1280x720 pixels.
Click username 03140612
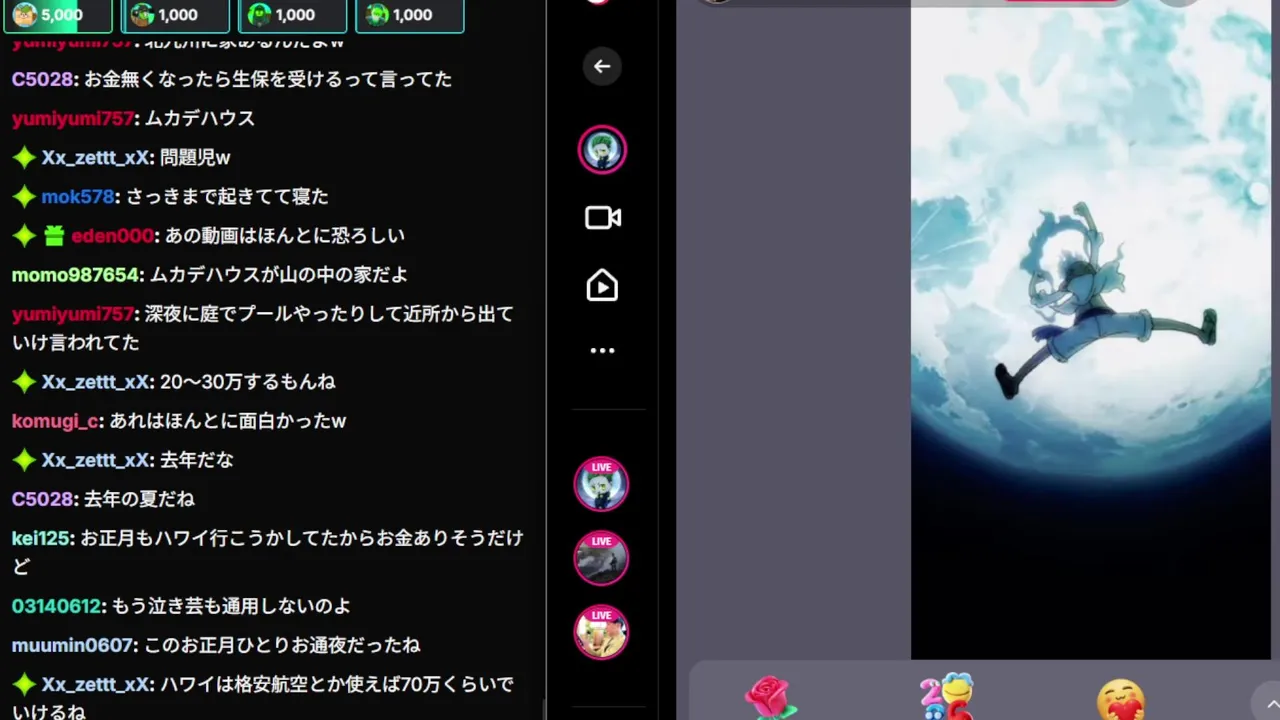pyautogui.click(x=56, y=606)
